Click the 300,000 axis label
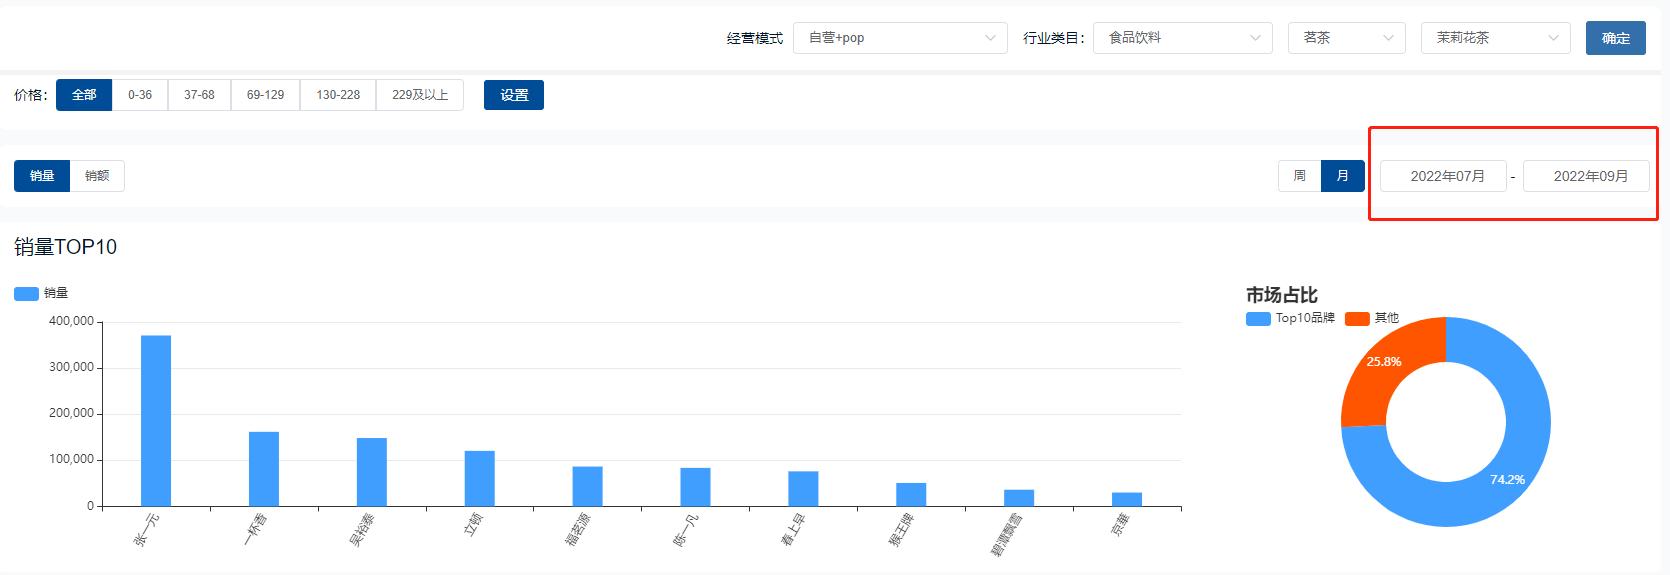The image size is (1670, 575). tap(71, 367)
